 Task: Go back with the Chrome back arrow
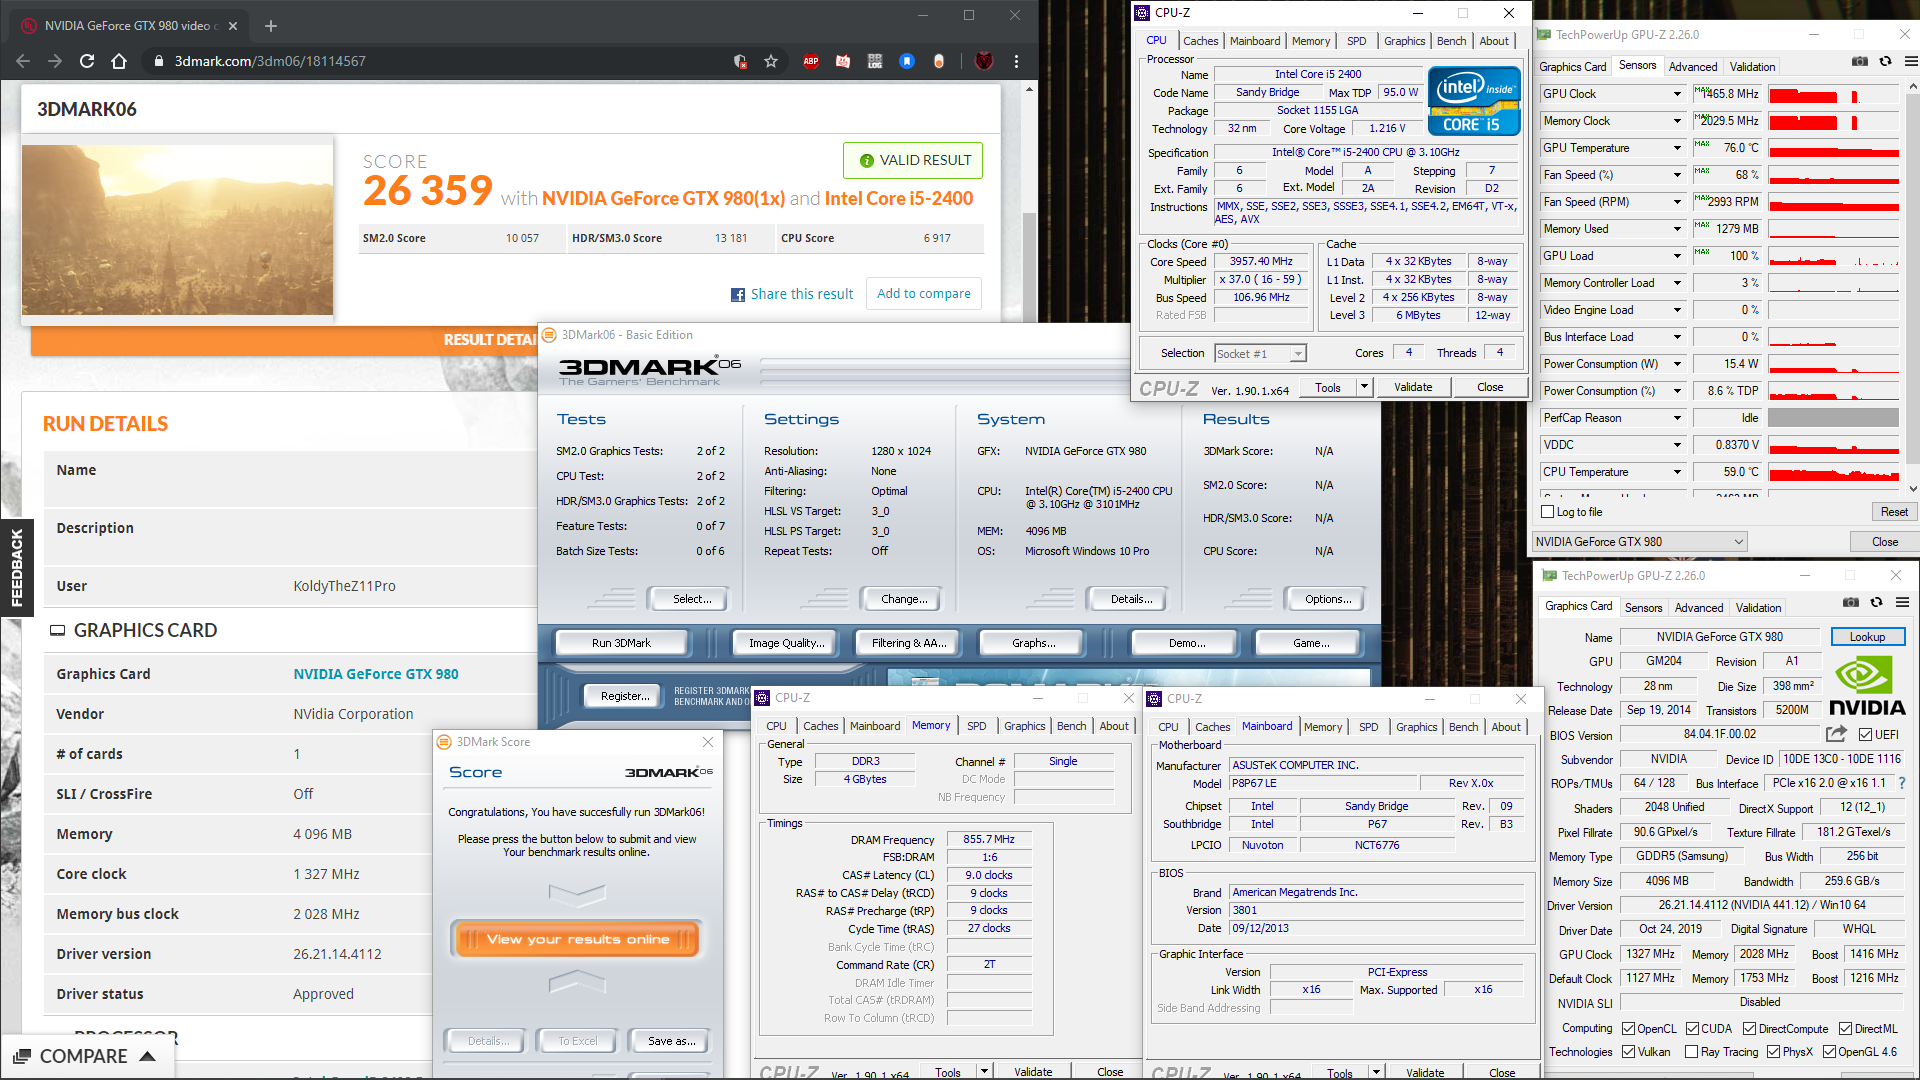tap(23, 61)
